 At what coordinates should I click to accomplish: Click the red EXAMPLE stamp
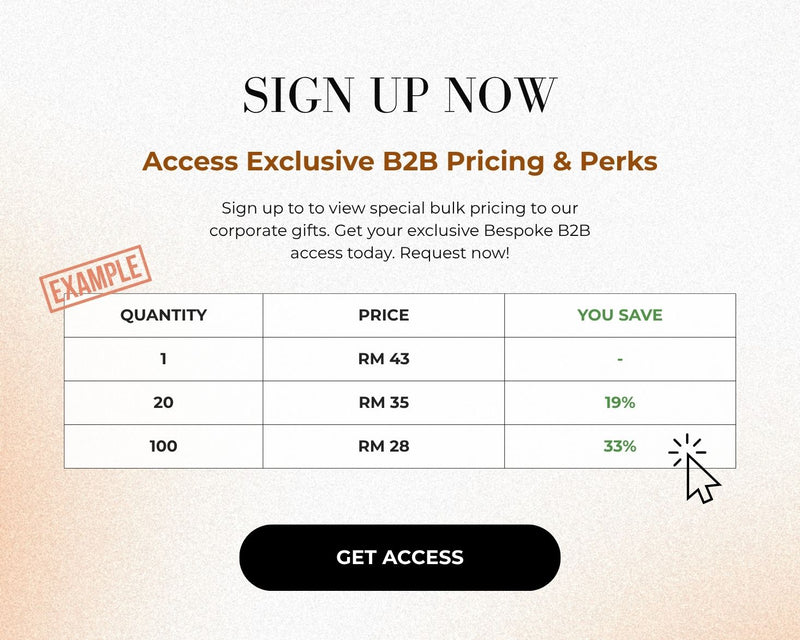click(96, 279)
